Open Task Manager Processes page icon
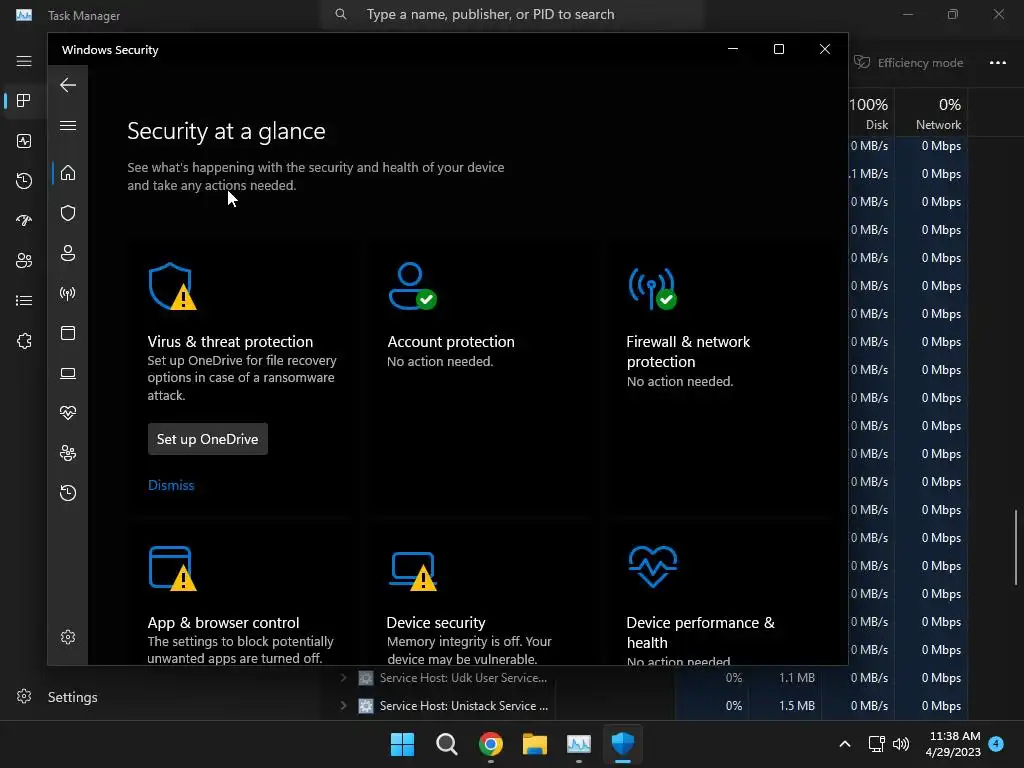This screenshot has width=1024, height=768. [24, 101]
